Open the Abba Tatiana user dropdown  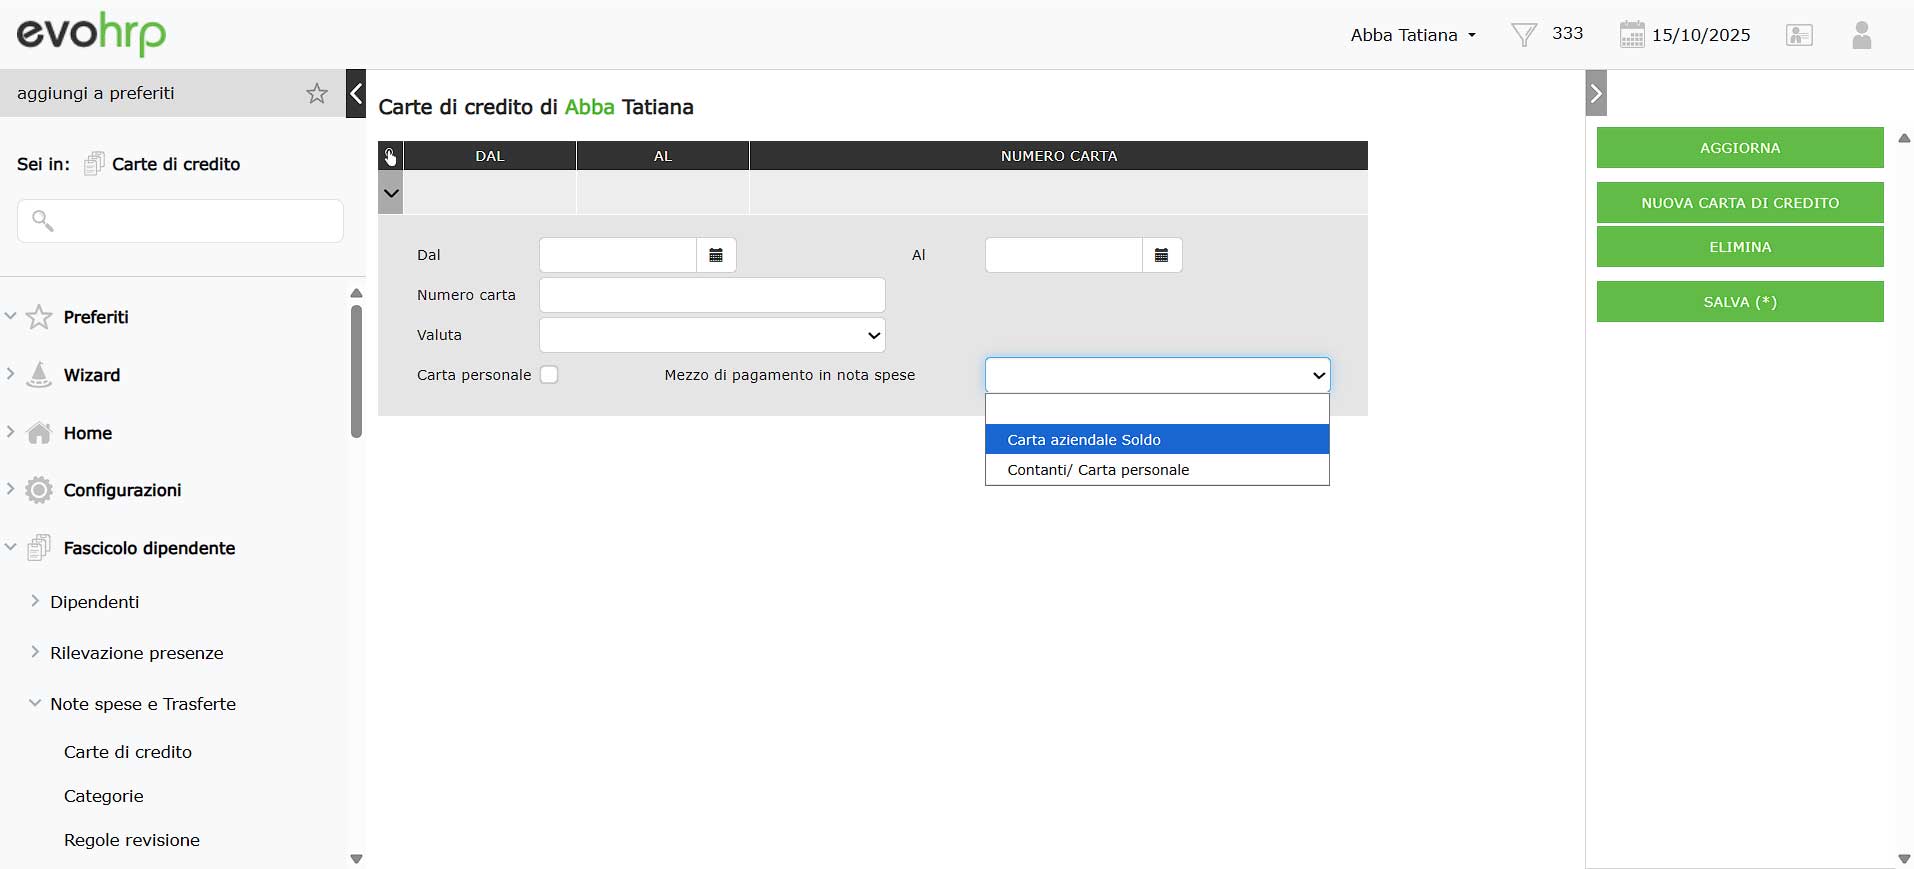tap(1412, 35)
